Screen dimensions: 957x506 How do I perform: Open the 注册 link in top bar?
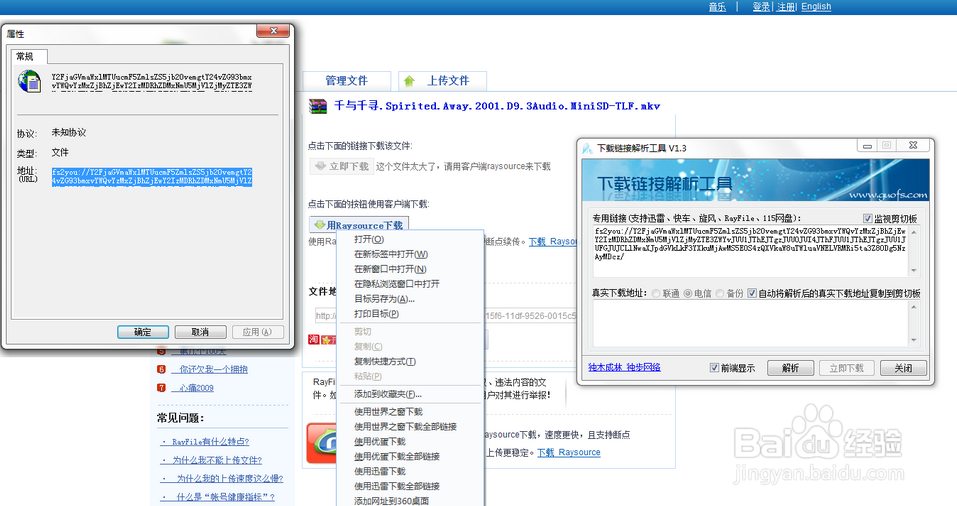click(785, 7)
